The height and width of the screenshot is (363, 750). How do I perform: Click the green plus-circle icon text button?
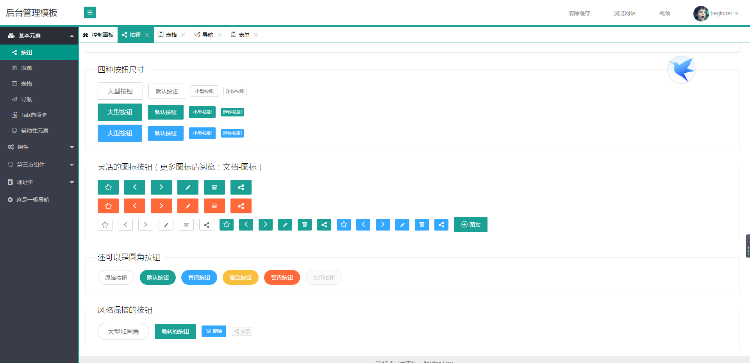[471, 224]
